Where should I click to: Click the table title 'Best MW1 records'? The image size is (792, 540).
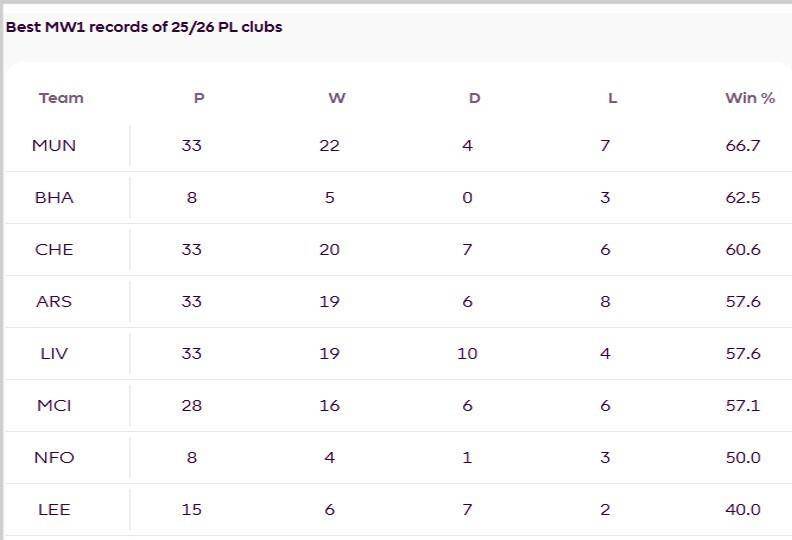point(144,27)
